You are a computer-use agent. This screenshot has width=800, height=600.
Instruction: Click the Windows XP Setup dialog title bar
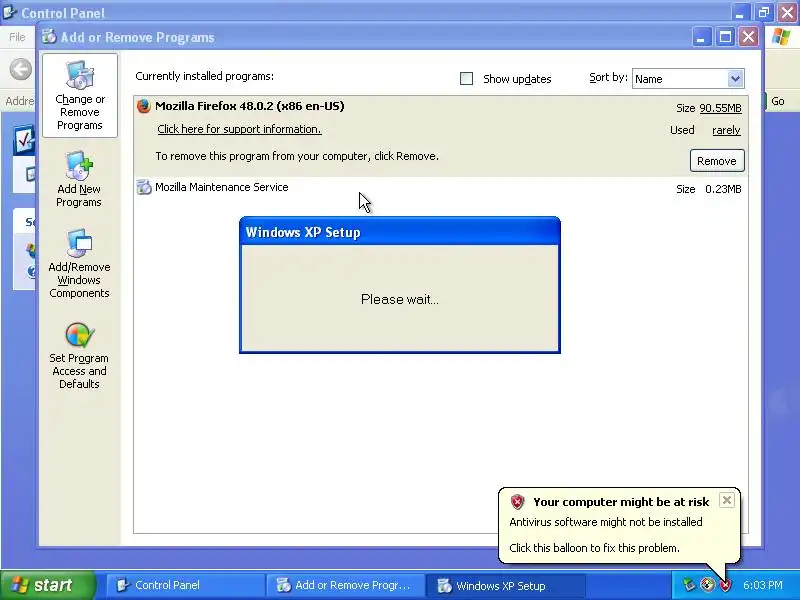399,232
